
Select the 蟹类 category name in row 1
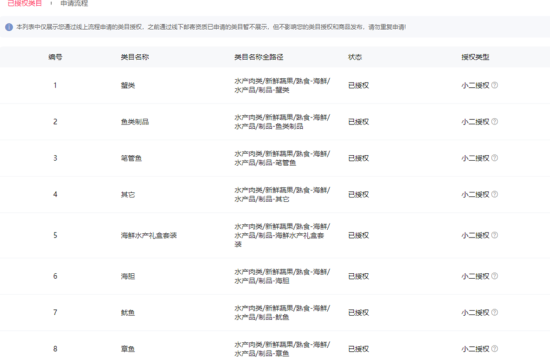click(x=128, y=85)
